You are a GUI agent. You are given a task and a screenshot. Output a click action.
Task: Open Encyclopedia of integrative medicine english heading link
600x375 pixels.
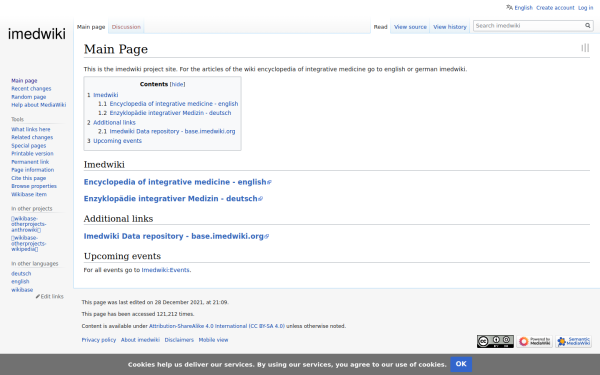(178, 182)
